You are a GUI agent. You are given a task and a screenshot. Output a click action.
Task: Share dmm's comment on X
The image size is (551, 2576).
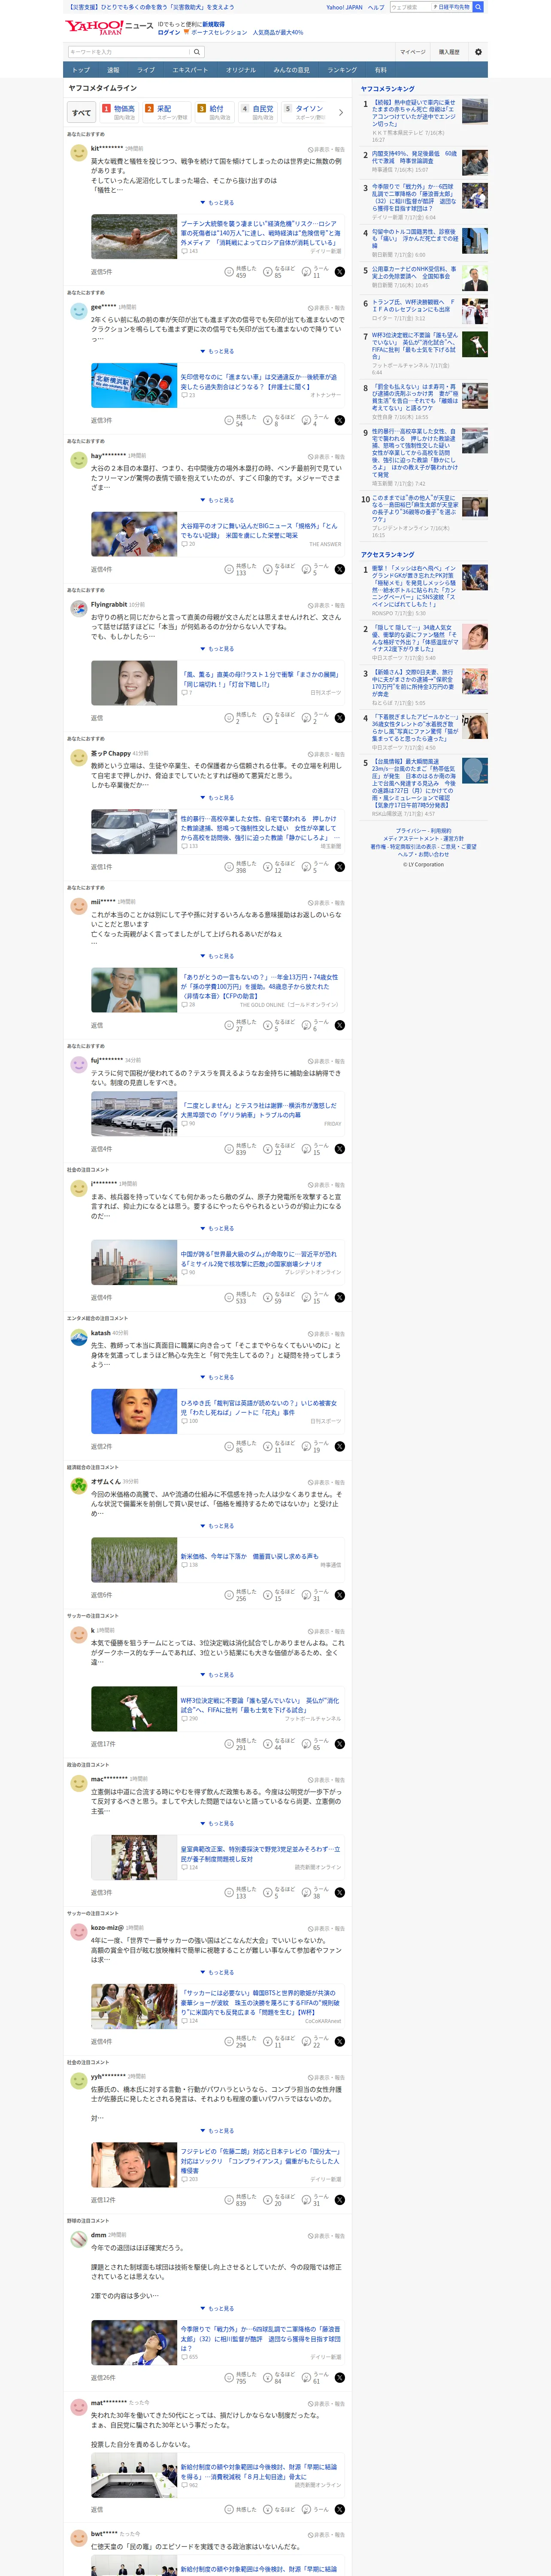click(x=339, y=2378)
